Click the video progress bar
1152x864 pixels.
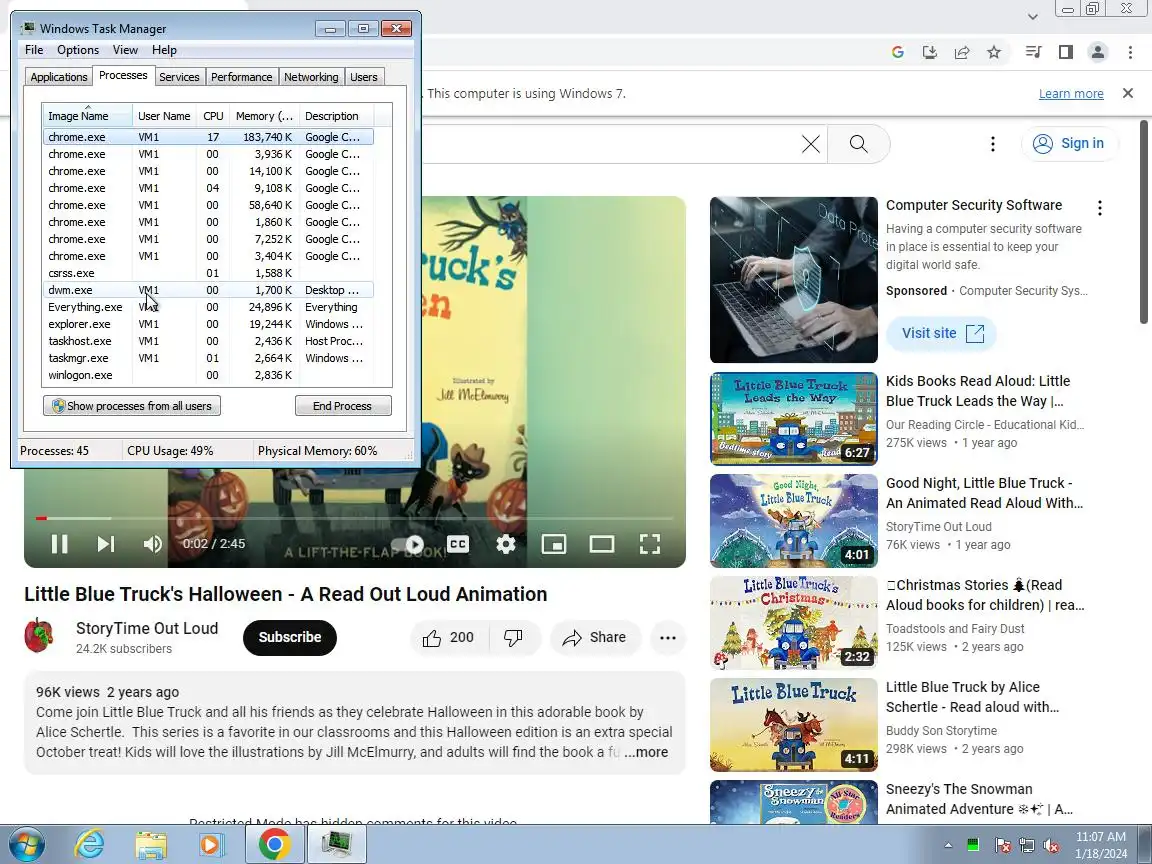click(353, 518)
